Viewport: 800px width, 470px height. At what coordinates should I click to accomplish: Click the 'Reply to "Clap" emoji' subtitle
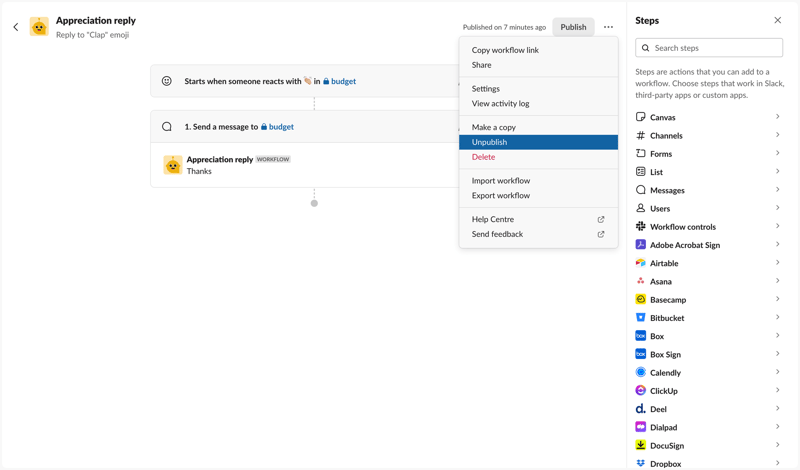tap(92, 35)
